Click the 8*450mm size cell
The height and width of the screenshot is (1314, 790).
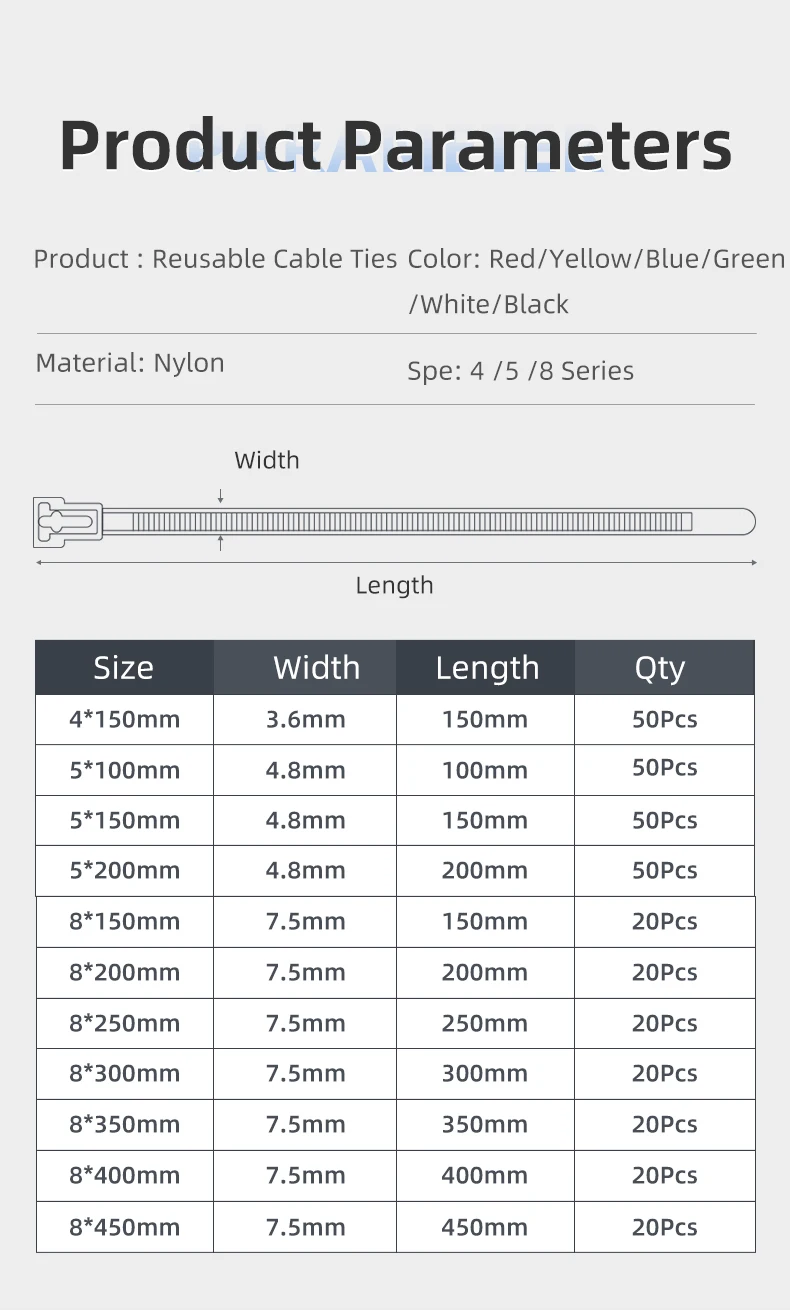(124, 1227)
